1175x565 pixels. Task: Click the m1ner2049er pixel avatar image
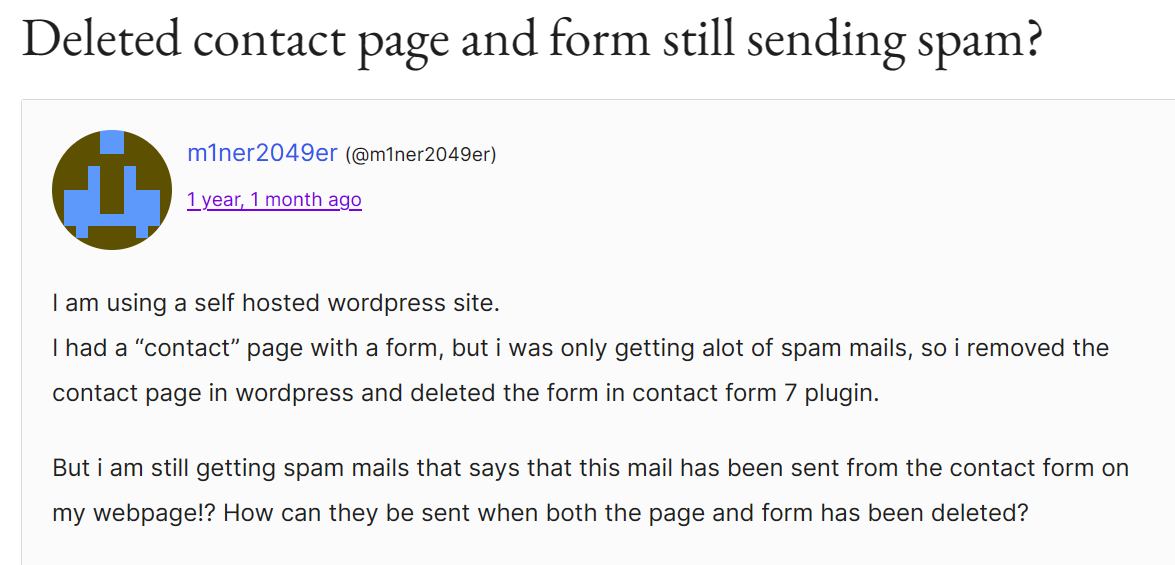(x=112, y=190)
